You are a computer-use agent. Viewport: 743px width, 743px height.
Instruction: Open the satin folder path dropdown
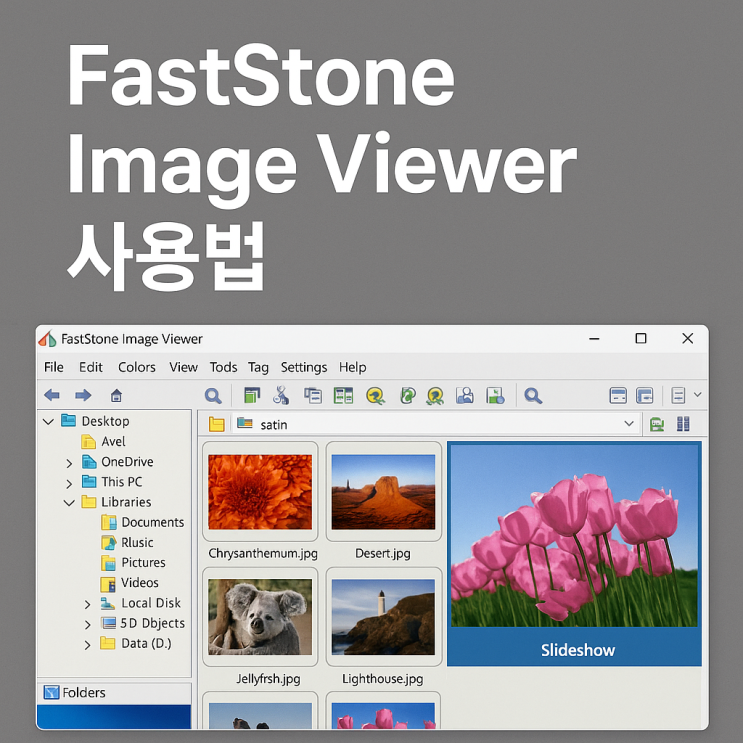coord(629,424)
